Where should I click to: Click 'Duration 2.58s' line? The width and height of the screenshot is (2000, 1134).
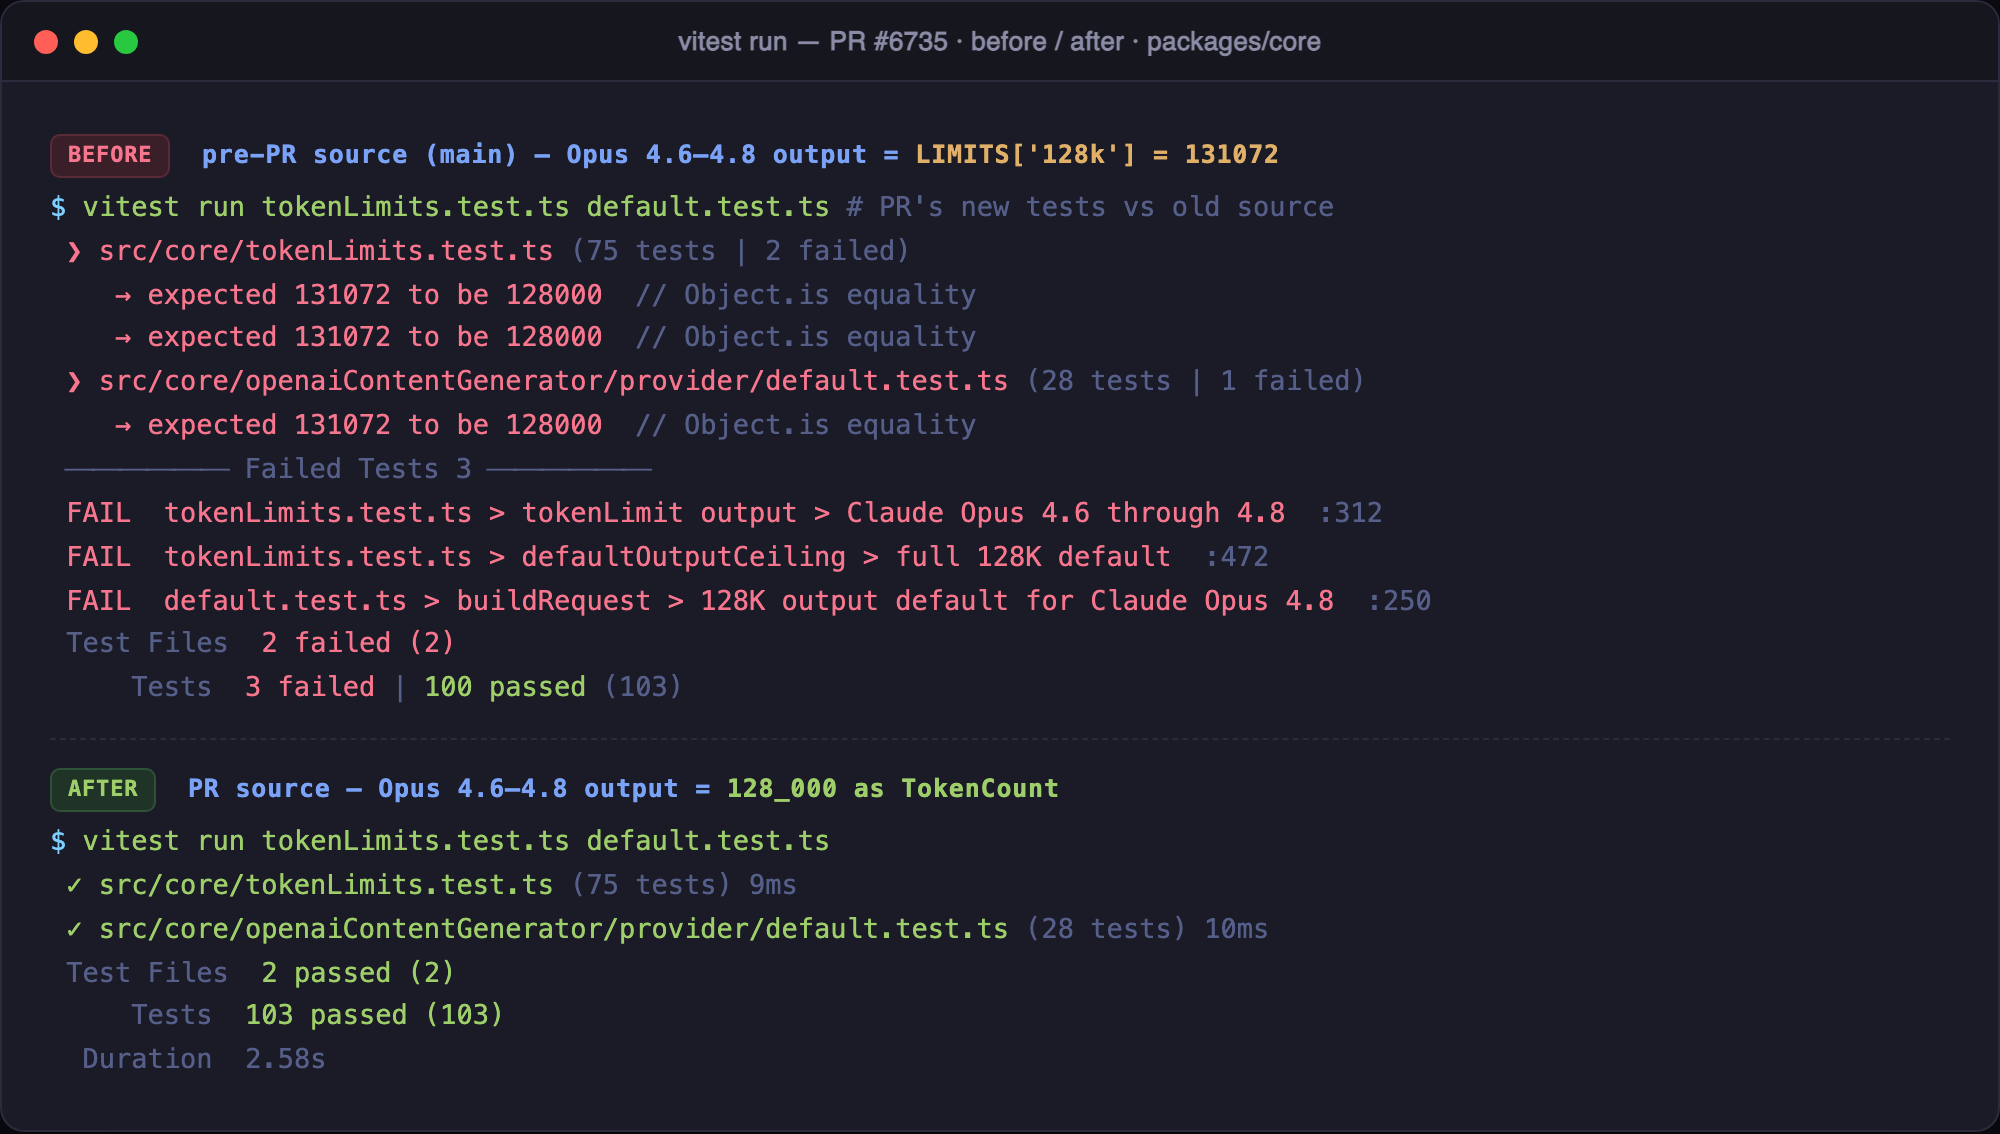pos(204,1059)
